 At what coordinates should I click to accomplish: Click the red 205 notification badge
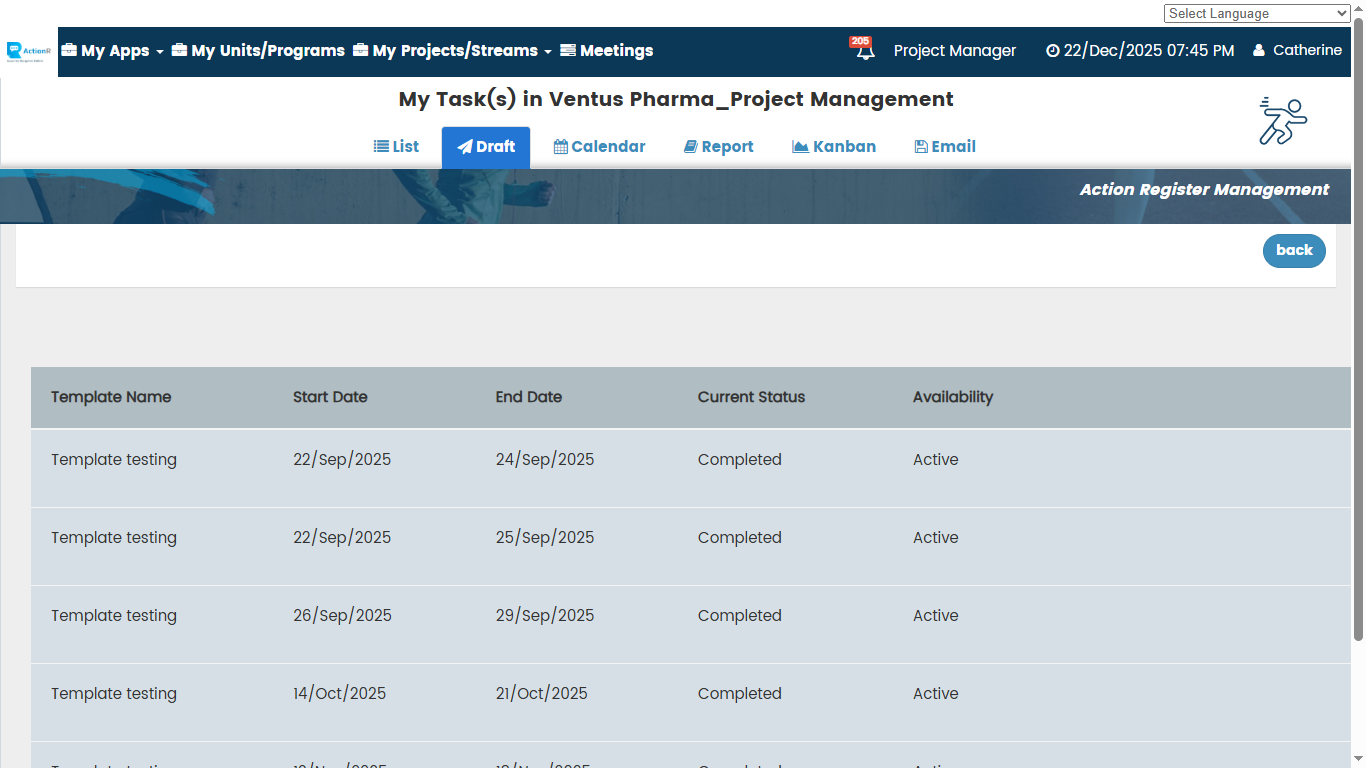(860, 41)
